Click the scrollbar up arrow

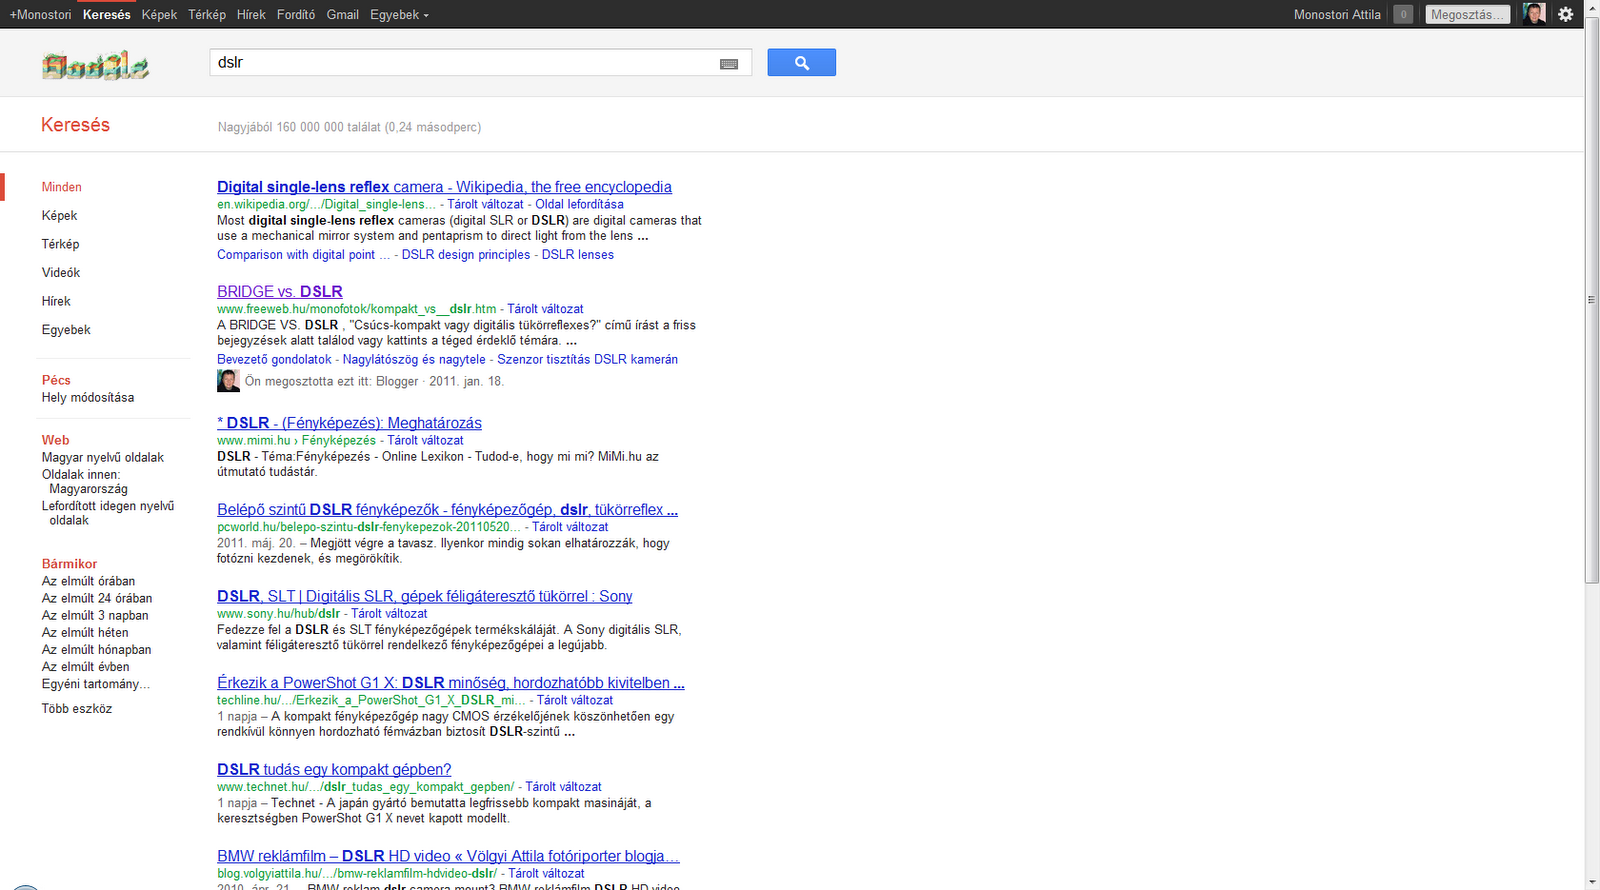coord(1592,7)
